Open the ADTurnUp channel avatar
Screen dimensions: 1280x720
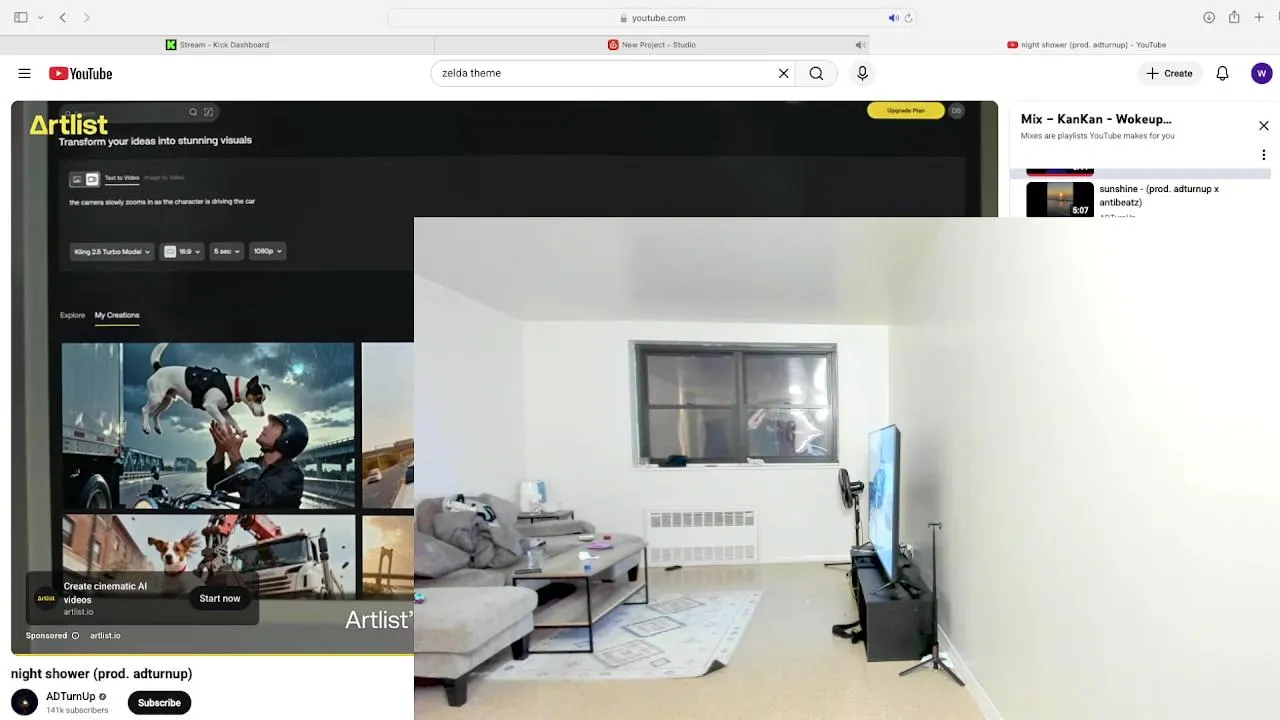pos(24,702)
